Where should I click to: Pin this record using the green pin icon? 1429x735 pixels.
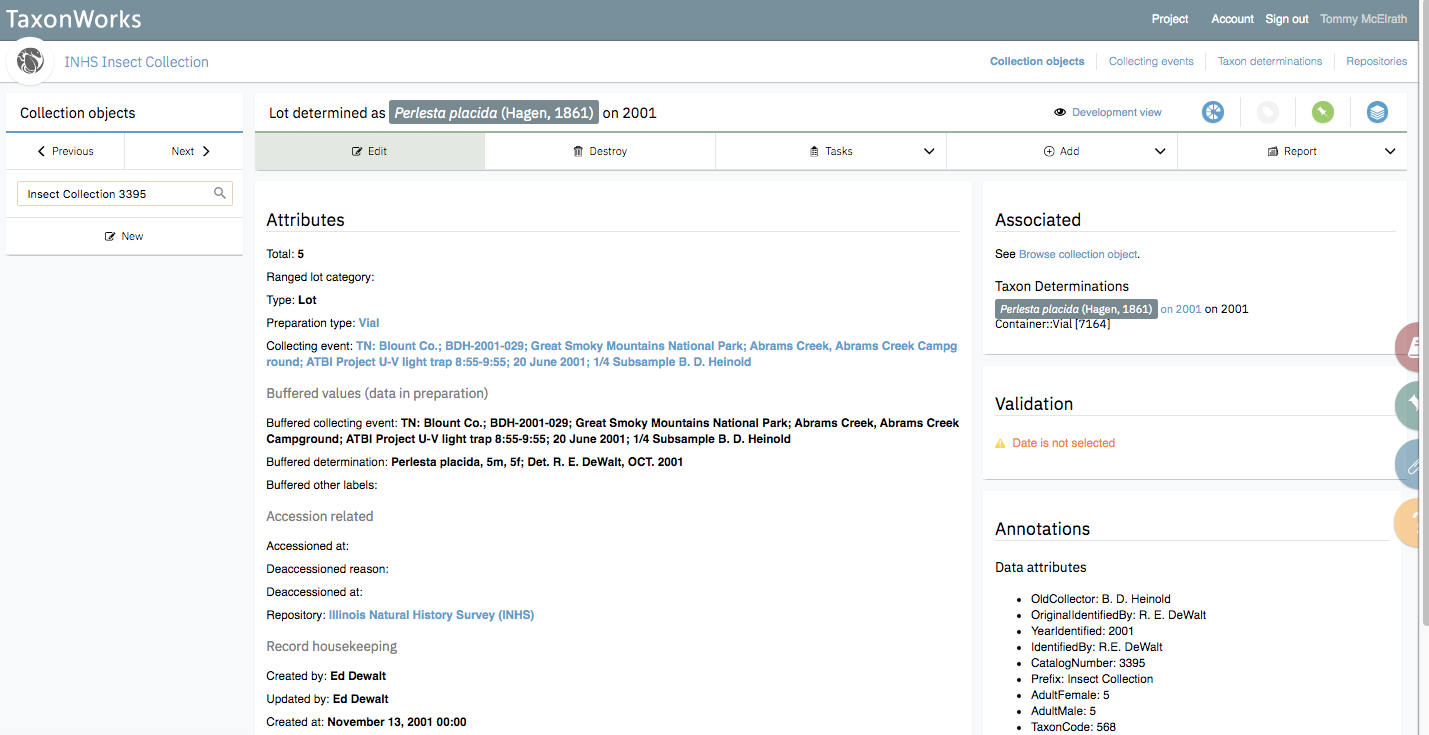pos(1322,112)
